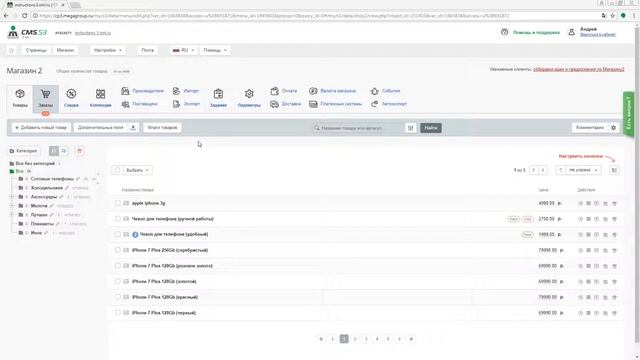Open search filter options icon
This screenshot has width=640, height=360.
pos(411,128)
